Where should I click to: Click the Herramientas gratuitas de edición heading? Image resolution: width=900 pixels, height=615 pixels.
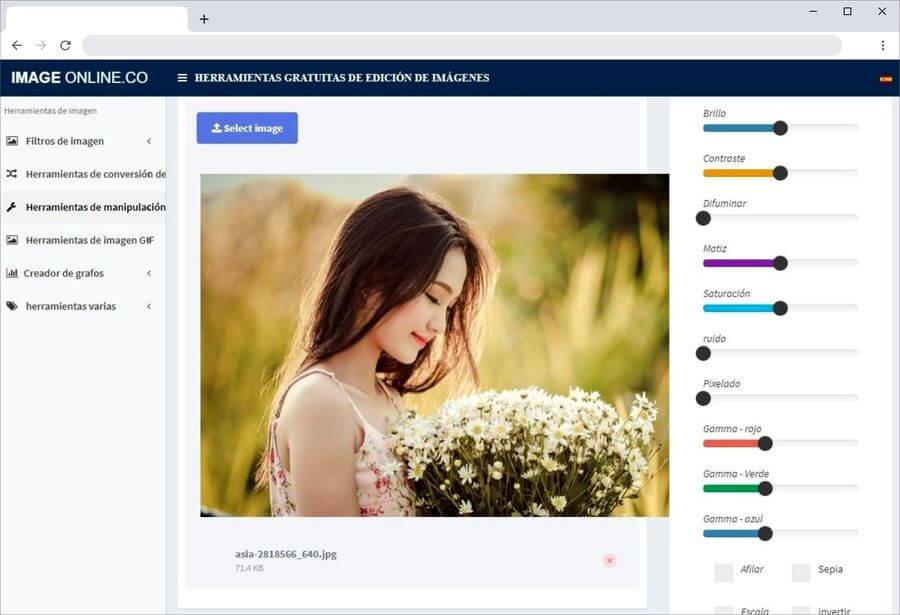(x=342, y=78)
